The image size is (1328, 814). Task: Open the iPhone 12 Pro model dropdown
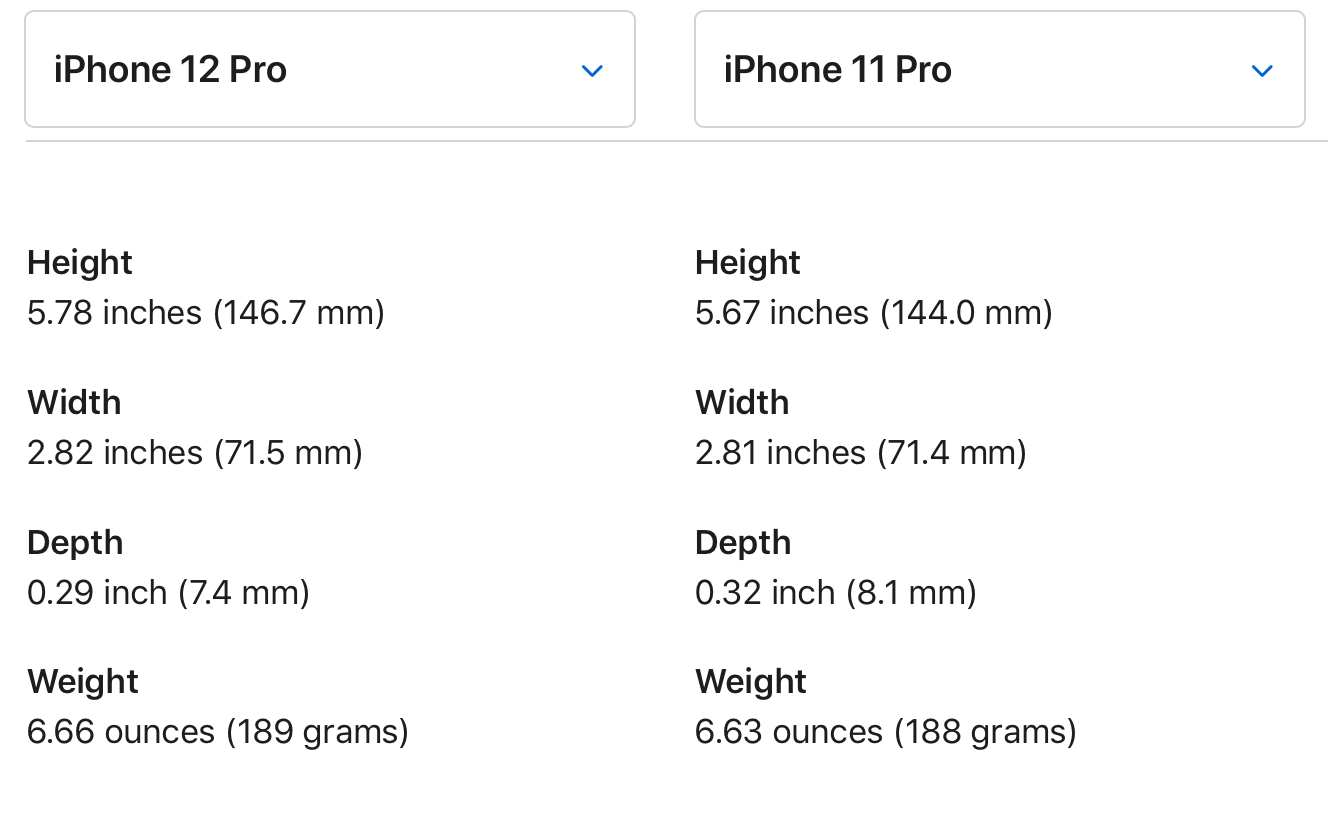(x=330, y=69)
